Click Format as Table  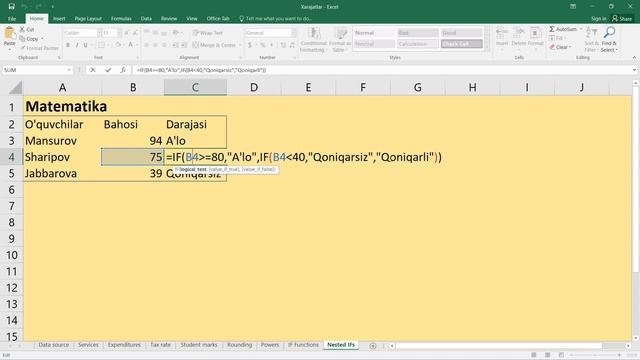coord(340,40)
